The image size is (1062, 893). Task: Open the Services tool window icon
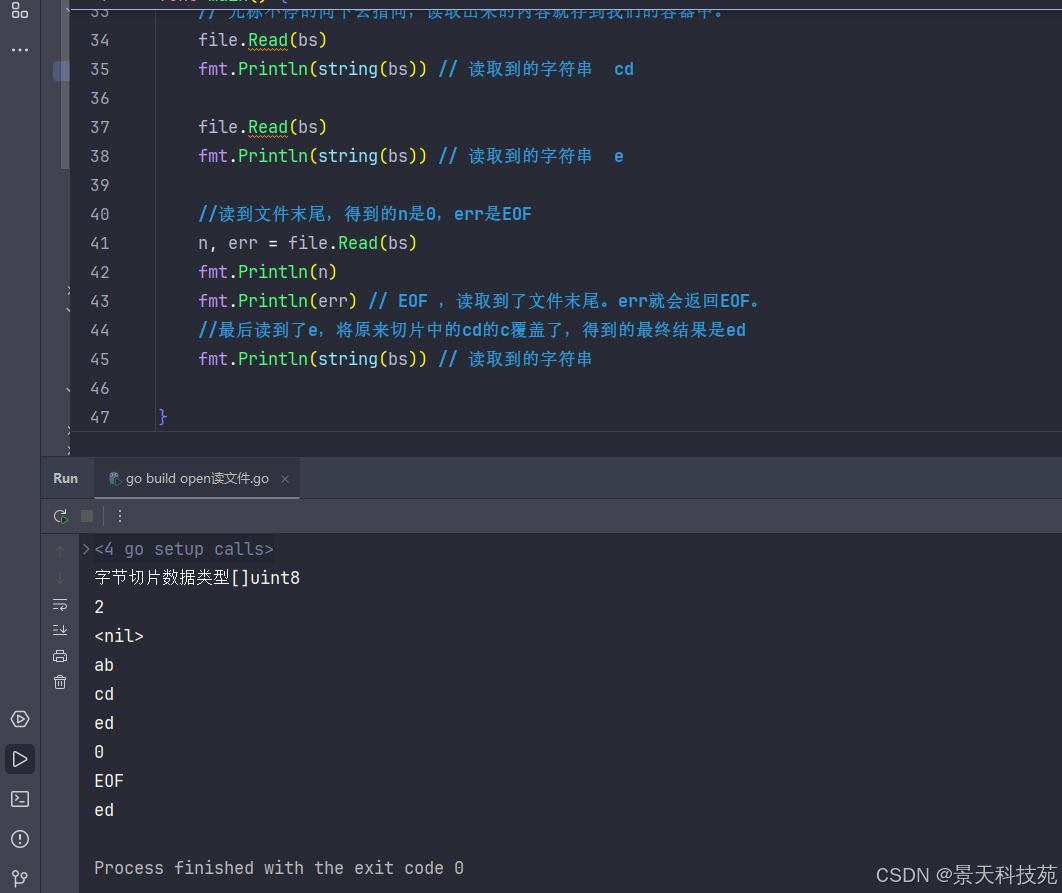point(20,719)
